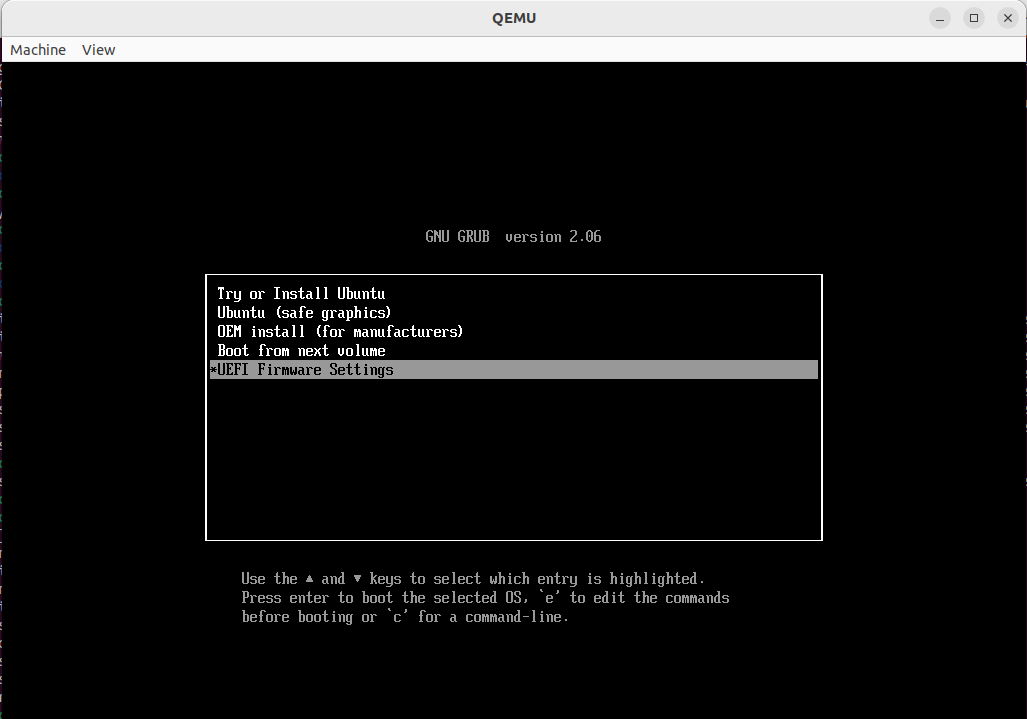Open the Machine menu
Screen dimensions: 1027x719
[38, 50]
